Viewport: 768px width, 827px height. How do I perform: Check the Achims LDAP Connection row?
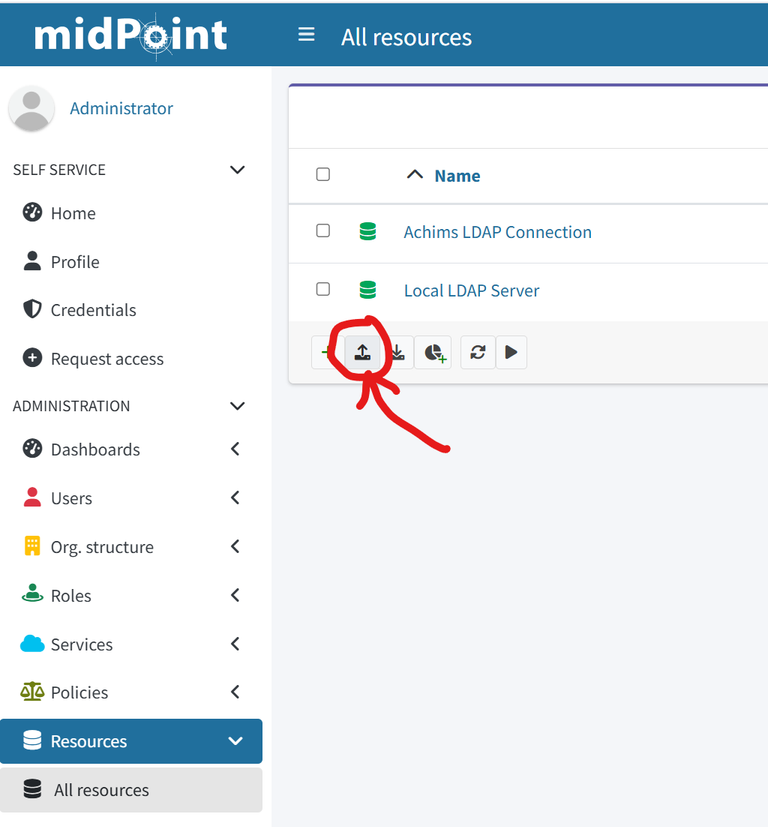point(323,230)
